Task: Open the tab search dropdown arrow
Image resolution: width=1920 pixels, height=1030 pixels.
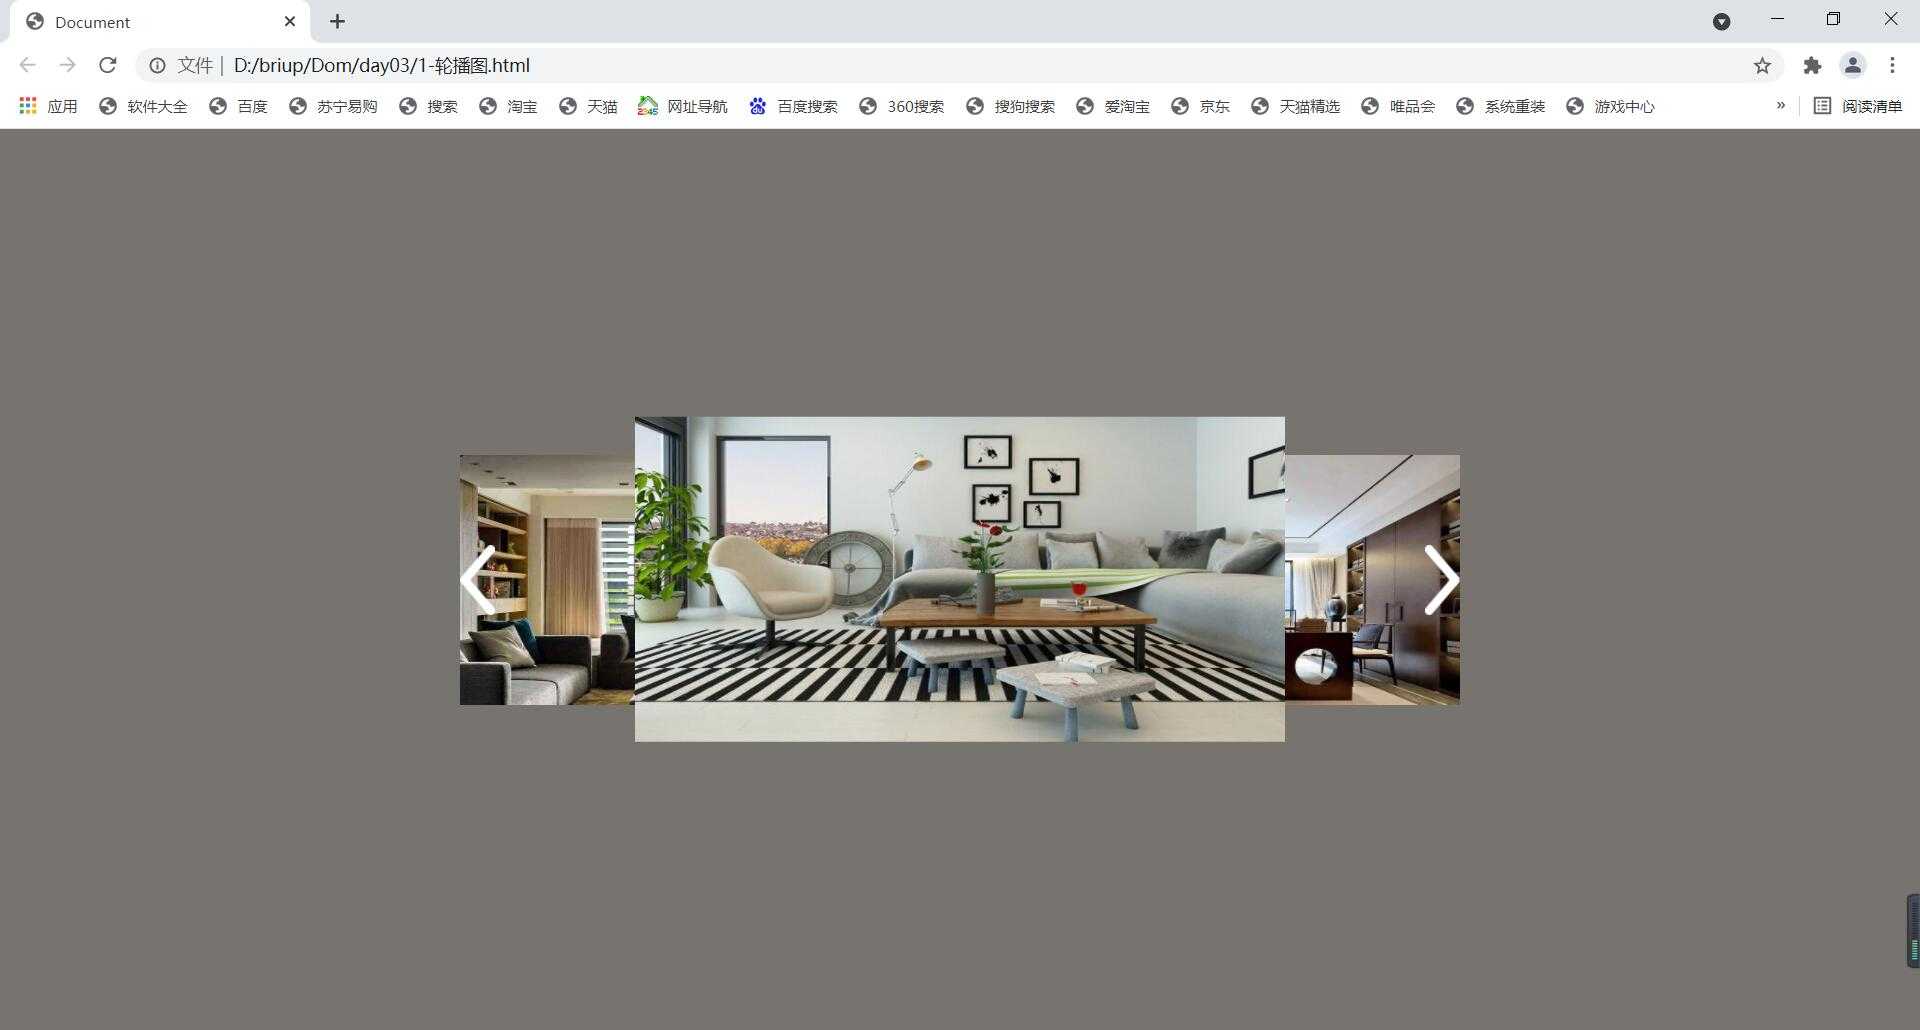Action: click(x=1721, y=21)
